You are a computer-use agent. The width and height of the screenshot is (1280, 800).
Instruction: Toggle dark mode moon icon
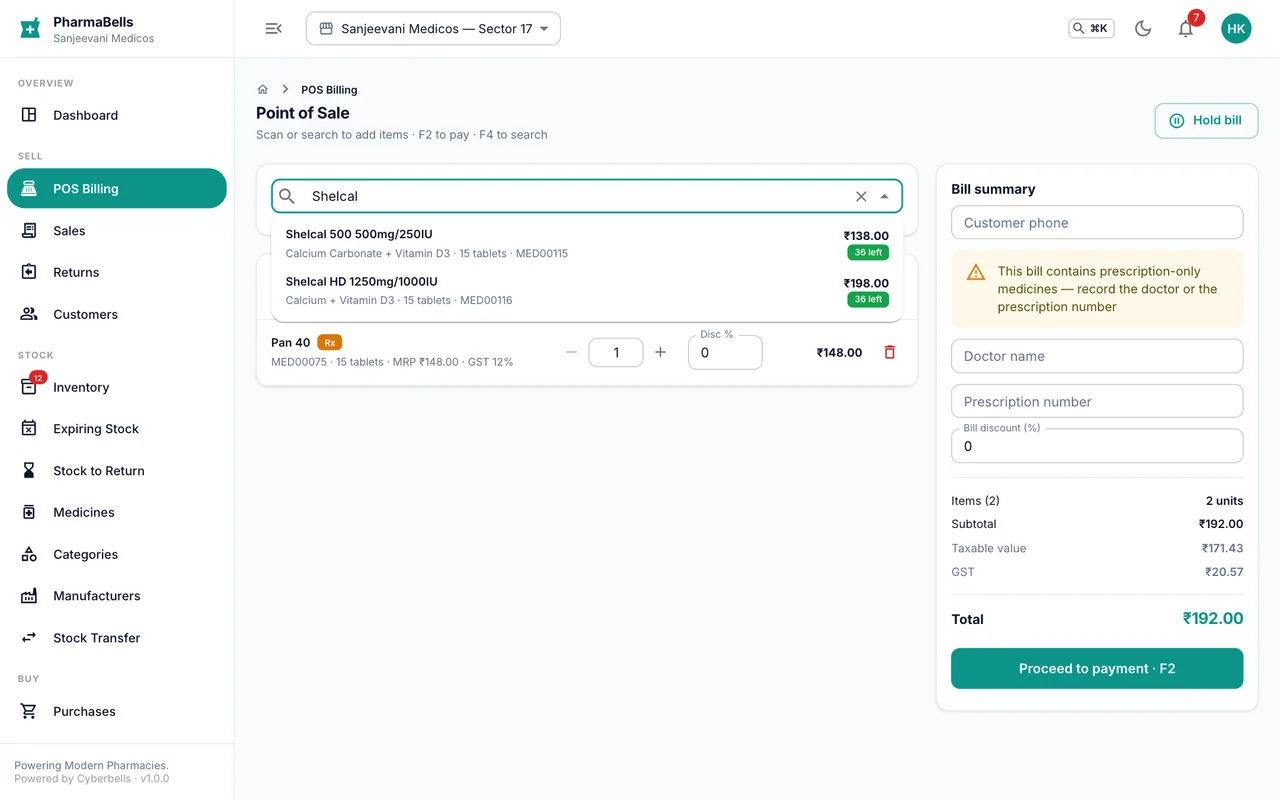[x=1143, y=29]
